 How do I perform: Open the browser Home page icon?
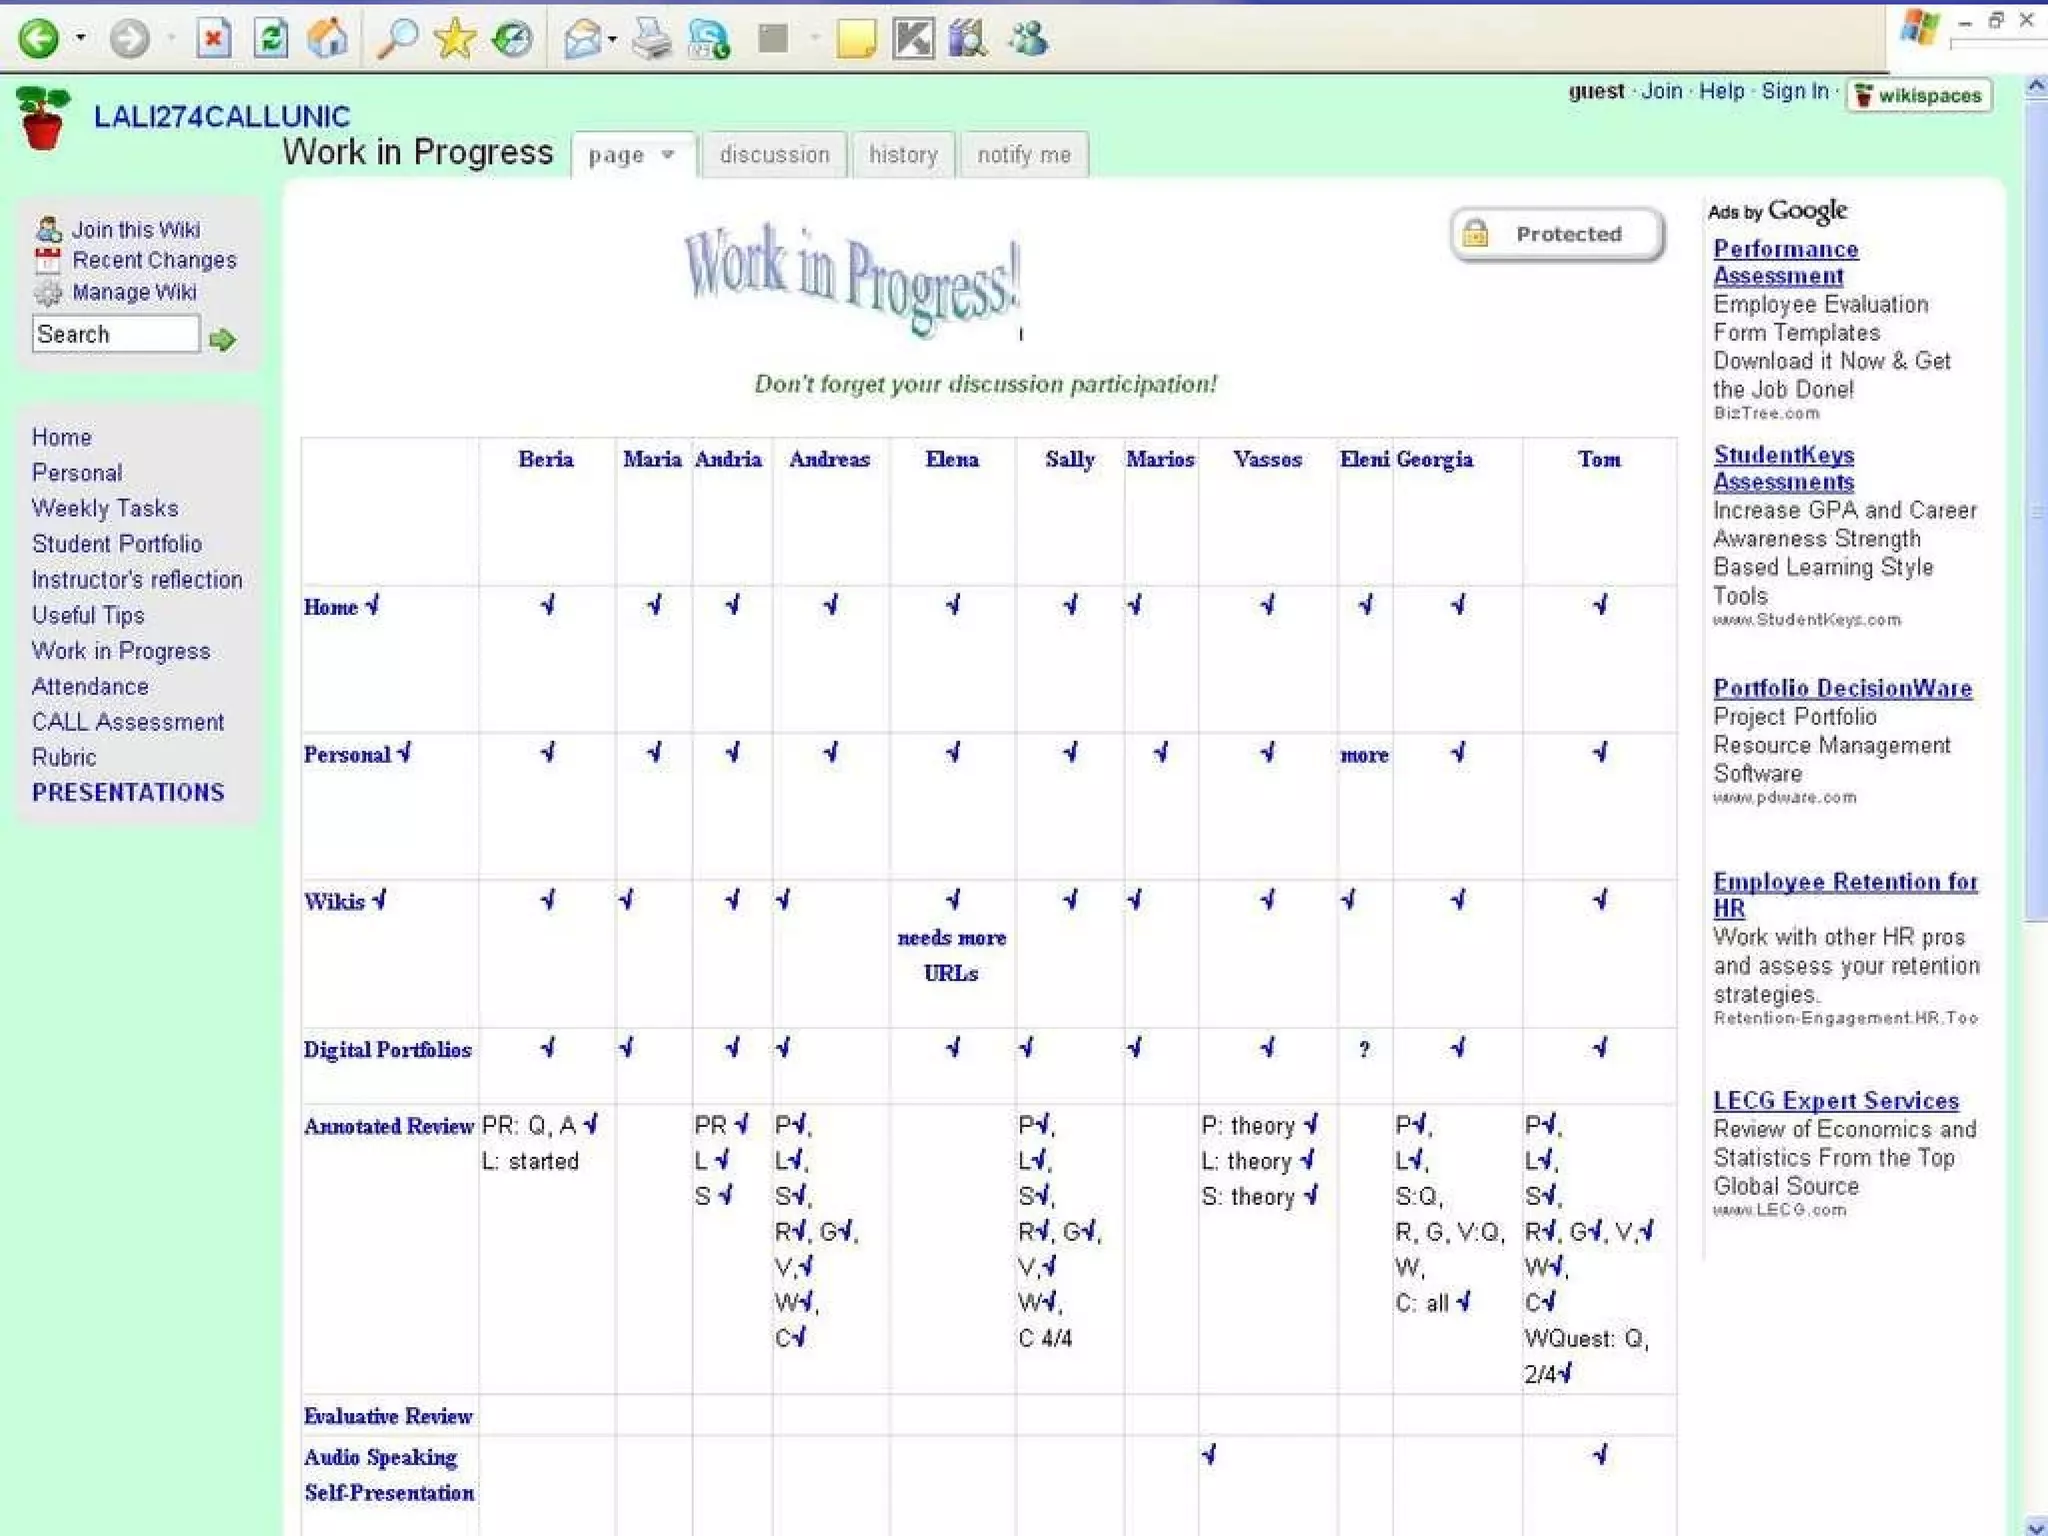pyautogui.click(x=327, y=40)
